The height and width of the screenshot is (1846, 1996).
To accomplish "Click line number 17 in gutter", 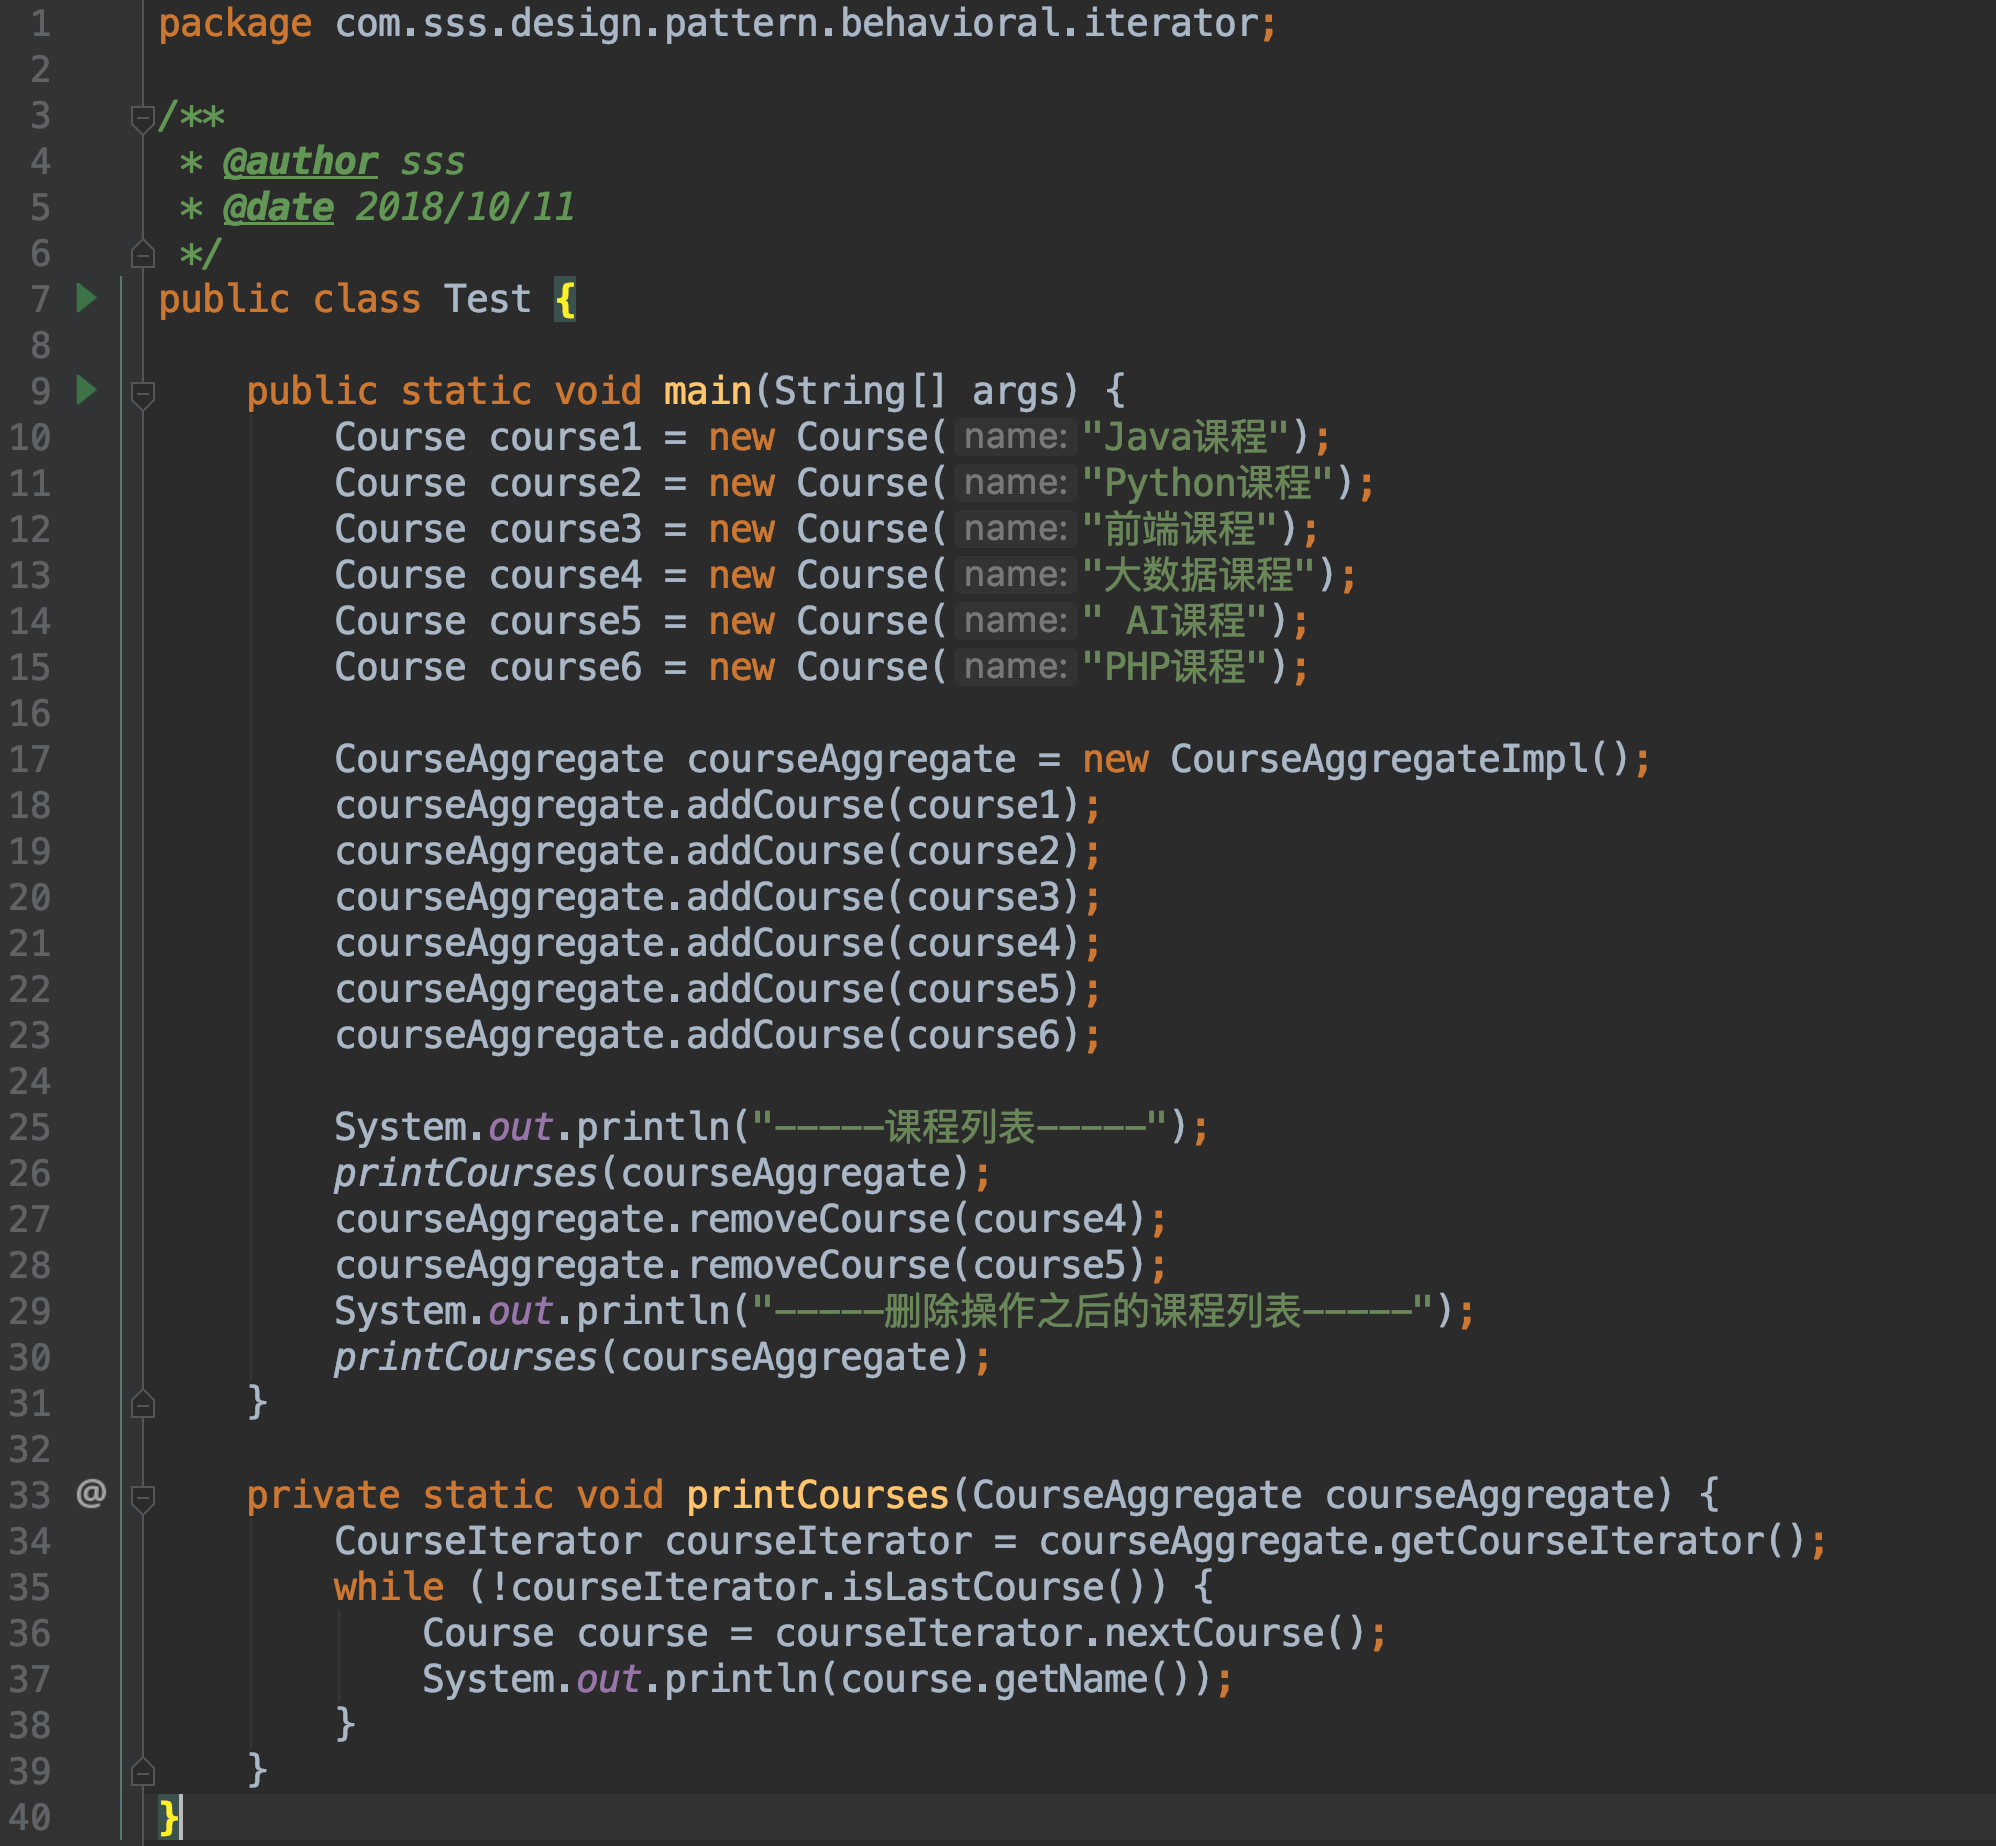I will pyautogui.click(x=30, y=759).
